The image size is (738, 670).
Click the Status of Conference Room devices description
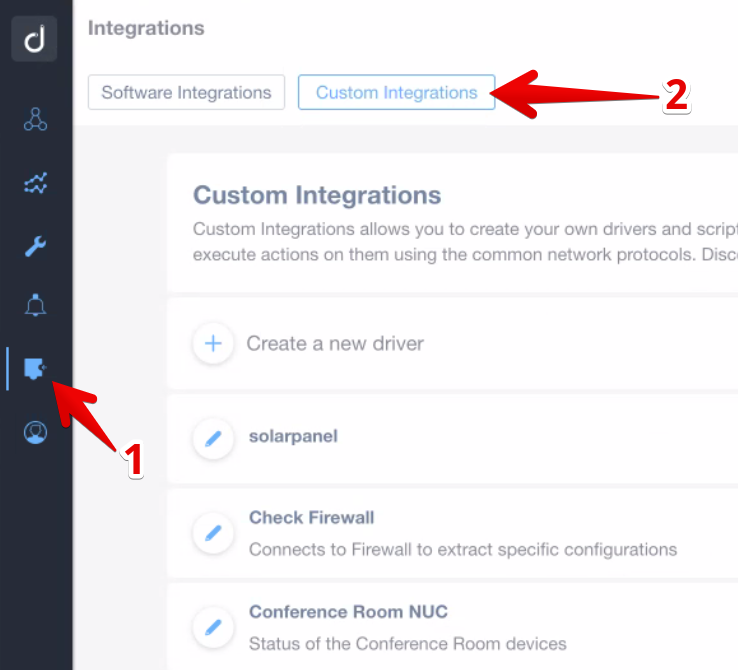[x=408, y=644]
